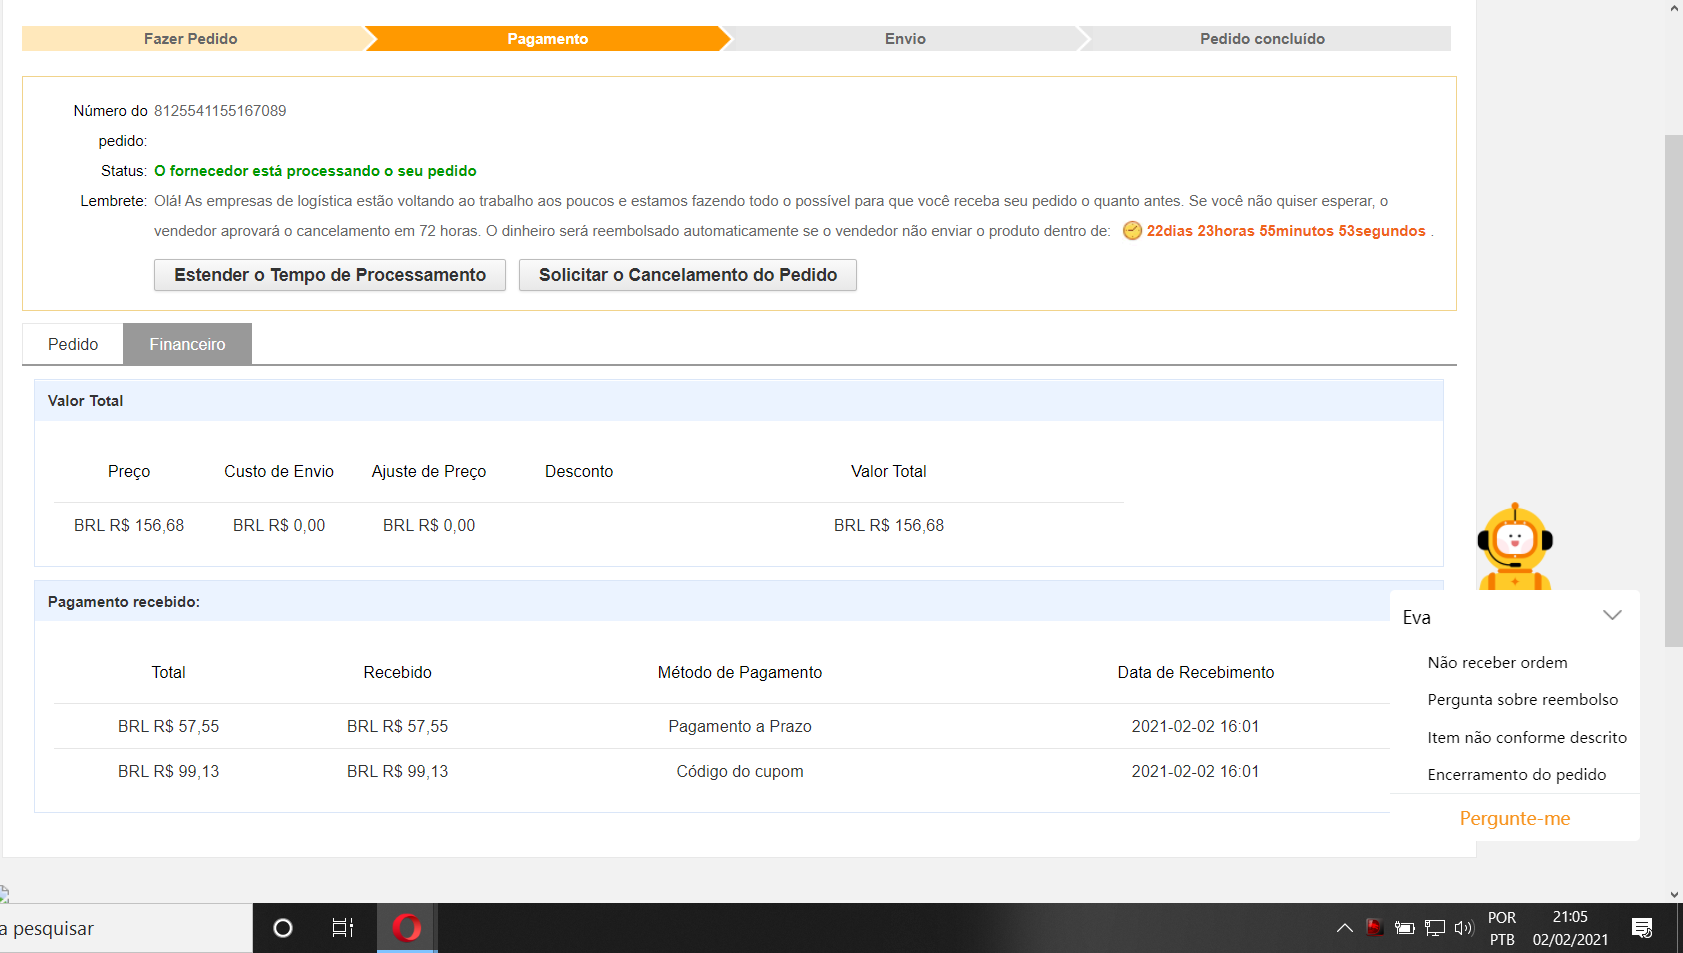
Task: Click the Pagamento progress step
Action: (548, 39)
